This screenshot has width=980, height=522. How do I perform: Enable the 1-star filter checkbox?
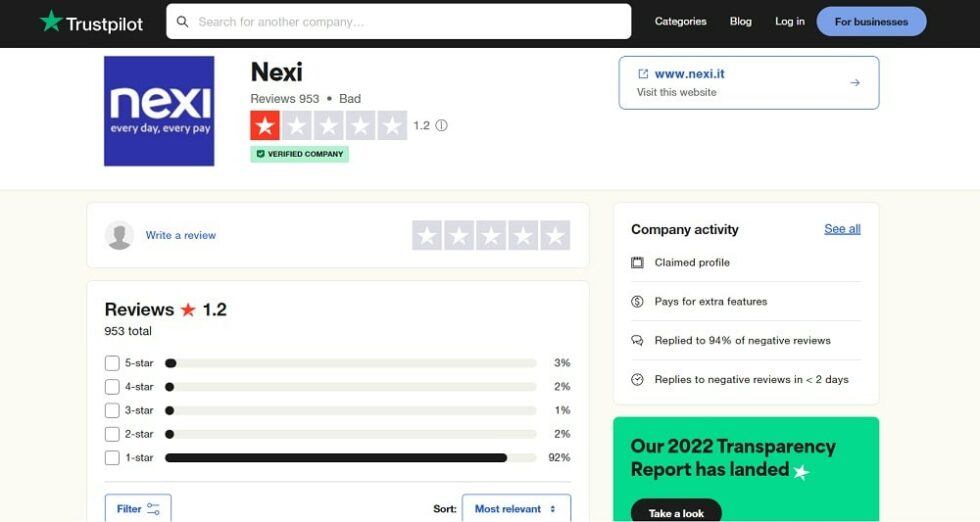click(x=112, y=458)
